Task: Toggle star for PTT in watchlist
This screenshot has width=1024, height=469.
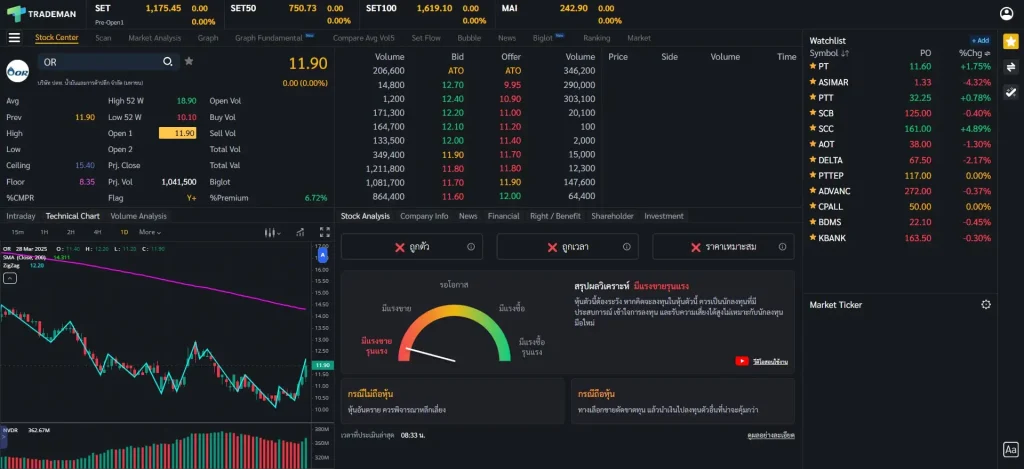Action: [813, 98]
